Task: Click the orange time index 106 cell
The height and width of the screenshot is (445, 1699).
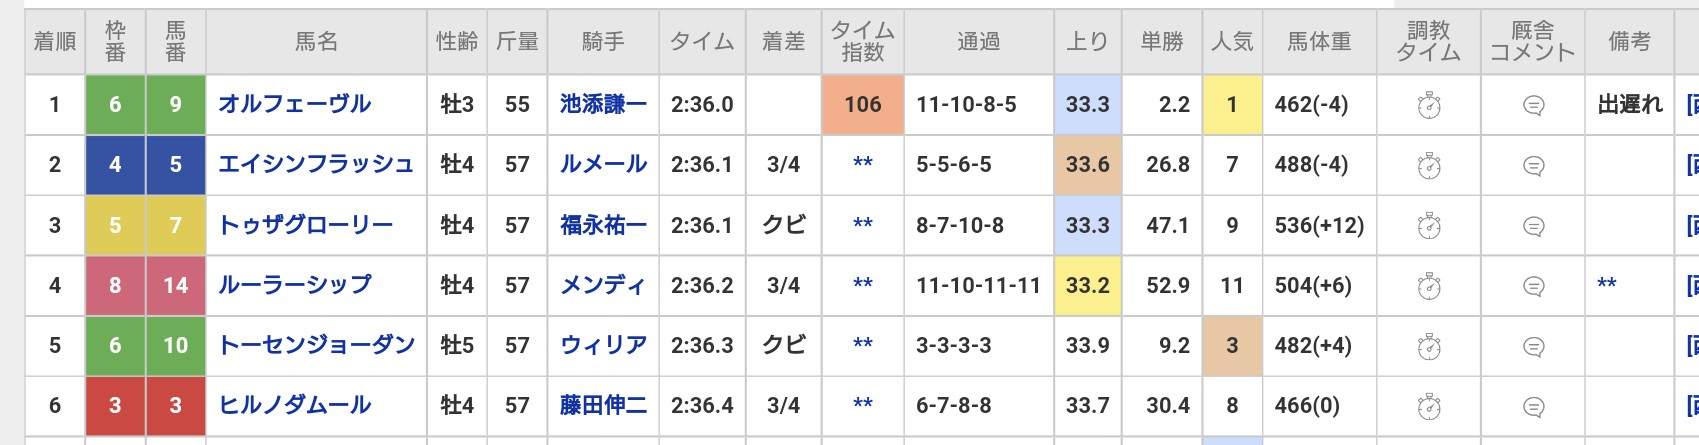Action: [x=862, y=104]
